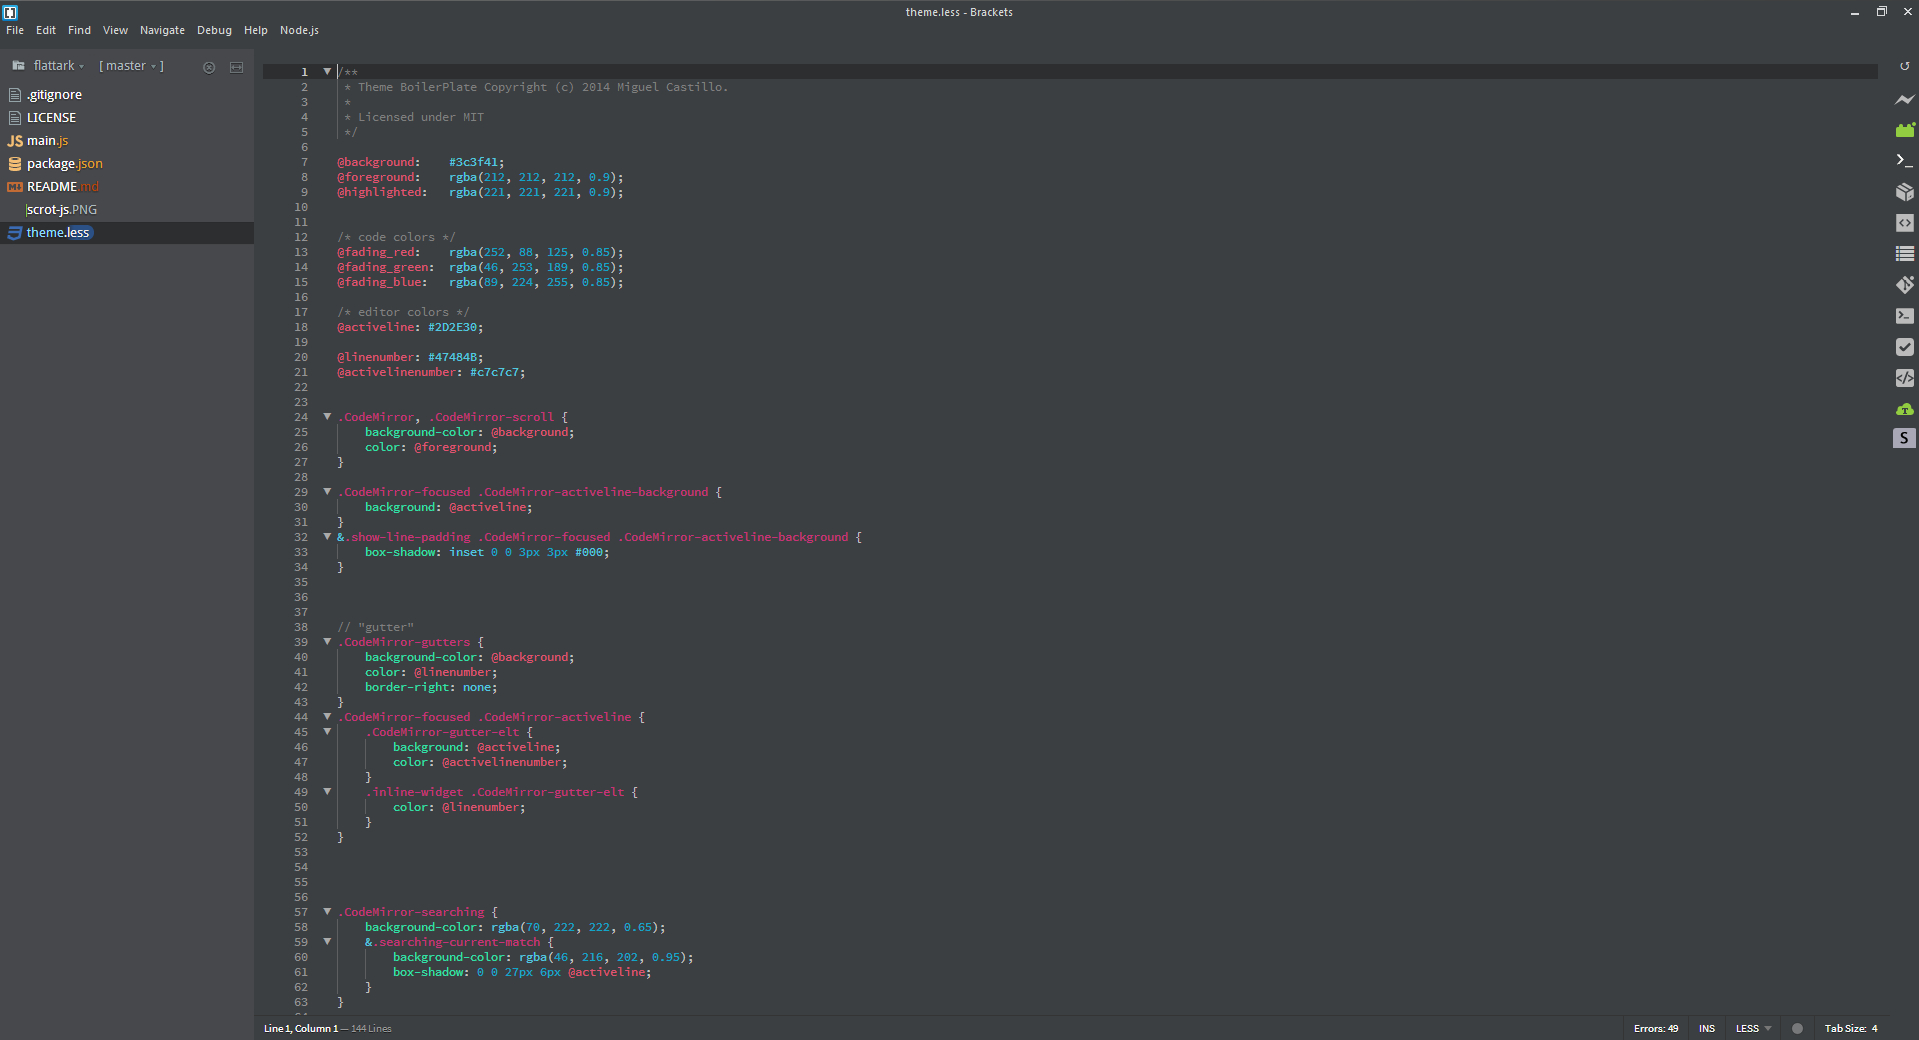Image resolution: width=1919 pixels, height=1040 pixels.
Task: Click the closing-tag code icon in right toolbar
Action: 1905,378
